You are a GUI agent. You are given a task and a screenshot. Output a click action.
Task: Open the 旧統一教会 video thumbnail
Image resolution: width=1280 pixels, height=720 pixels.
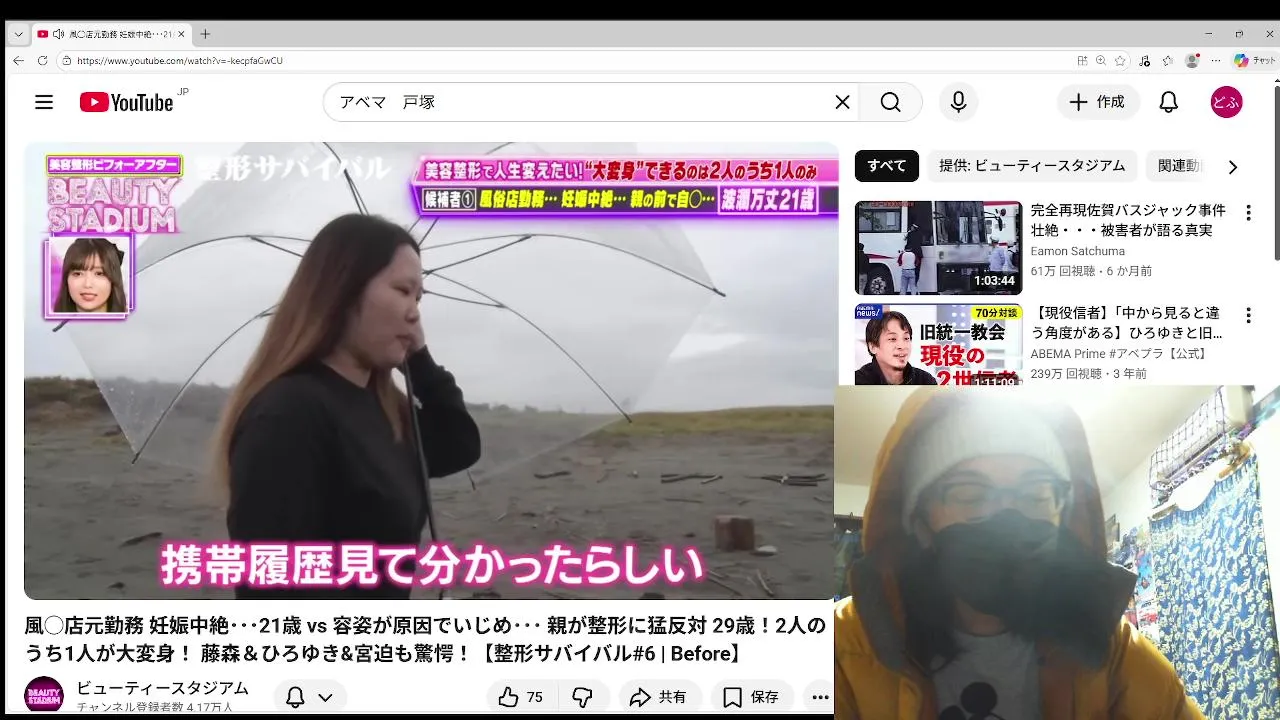pos(938,344)
